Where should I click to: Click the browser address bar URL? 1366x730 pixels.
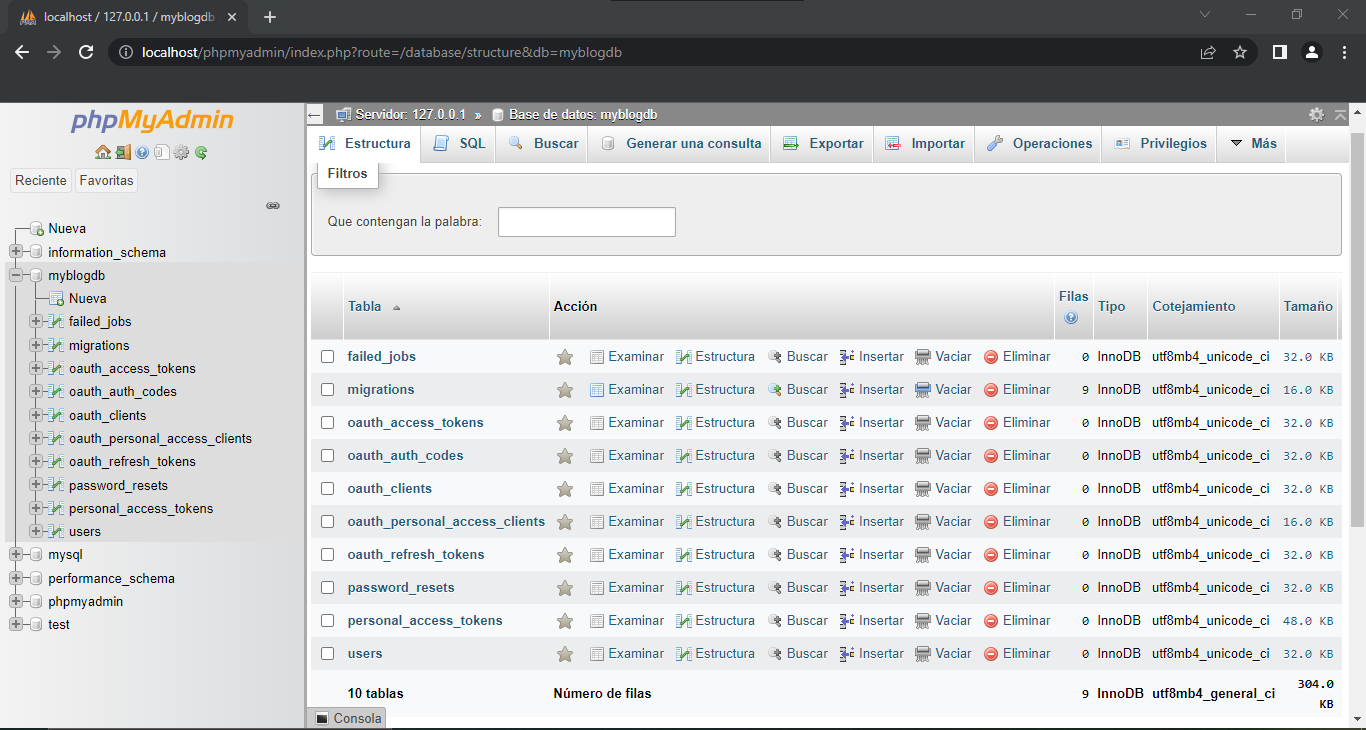(x=382, y=52)
